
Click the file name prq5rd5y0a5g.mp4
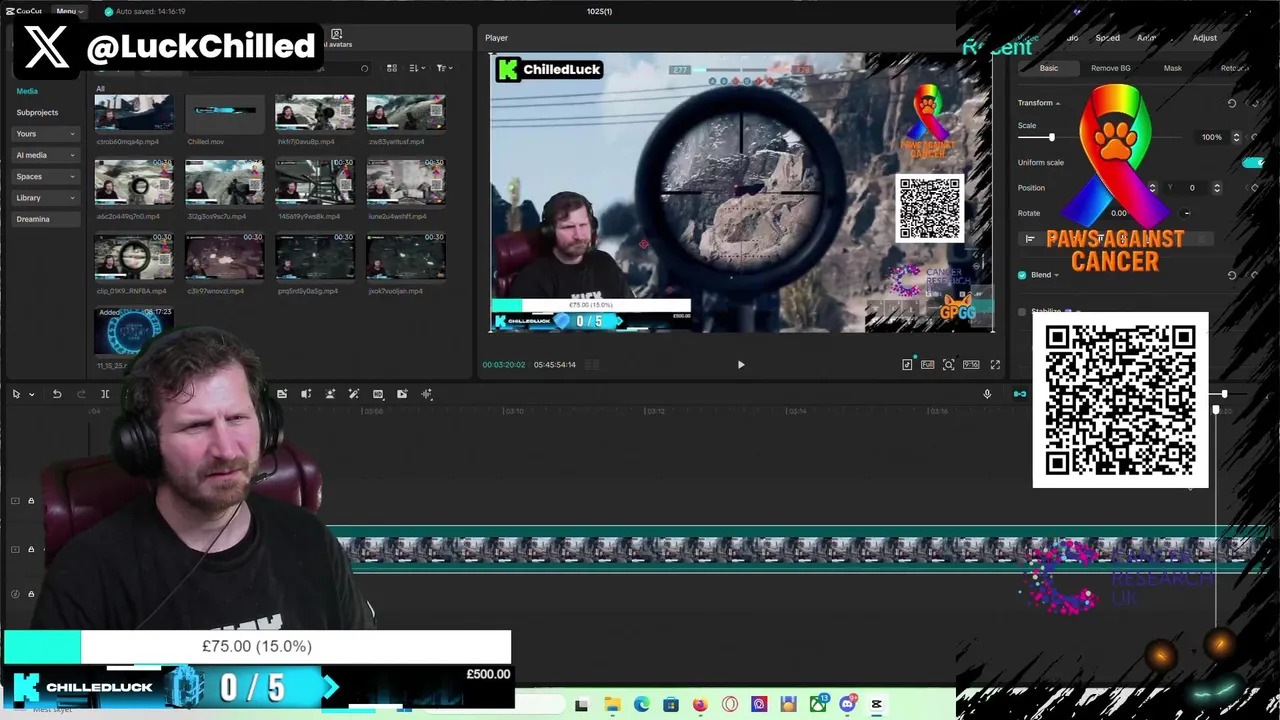(x=310, y=291)
